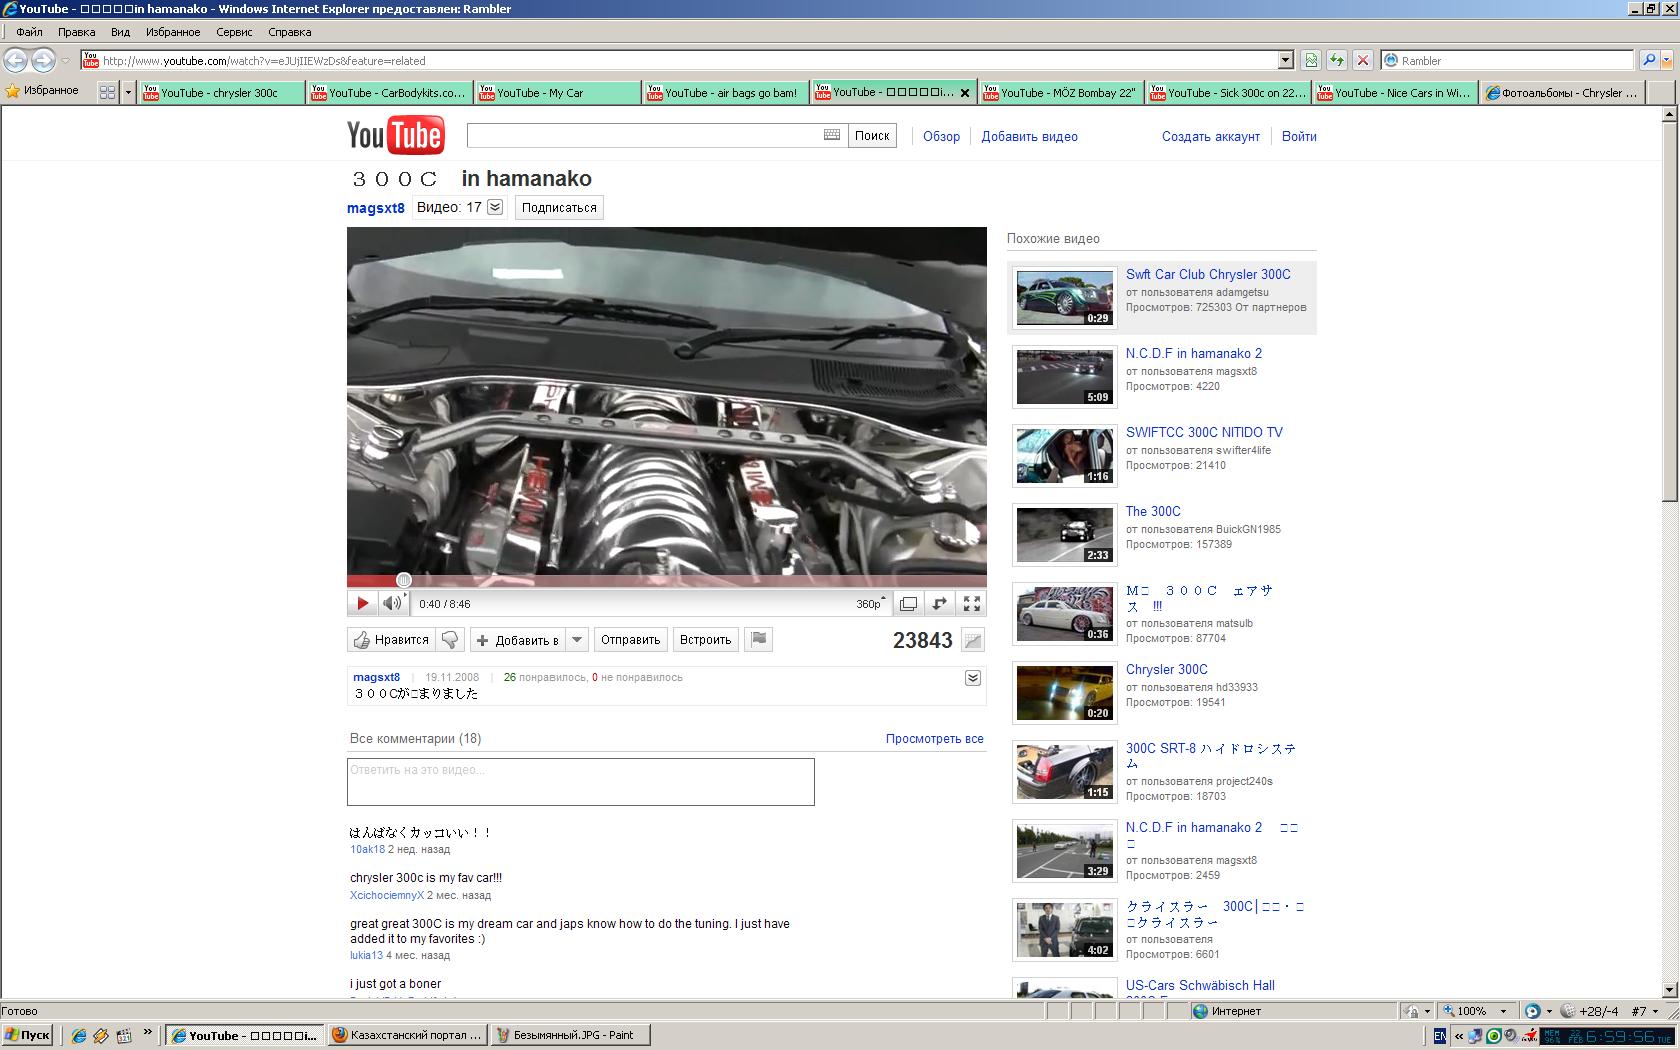Switch to the YouTube - My Car tab
This screenshot has width=1680, height=1050.
point(557,93)
